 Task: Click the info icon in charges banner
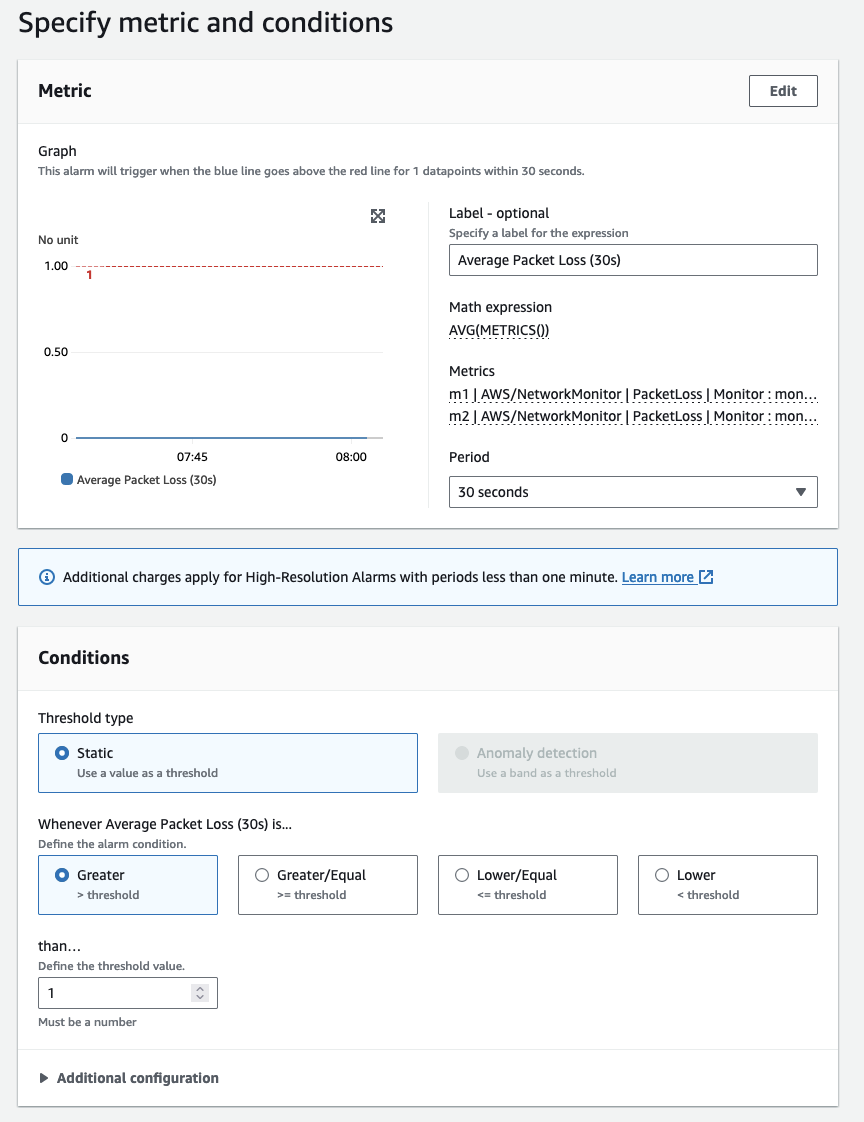(x=46, y=577)
